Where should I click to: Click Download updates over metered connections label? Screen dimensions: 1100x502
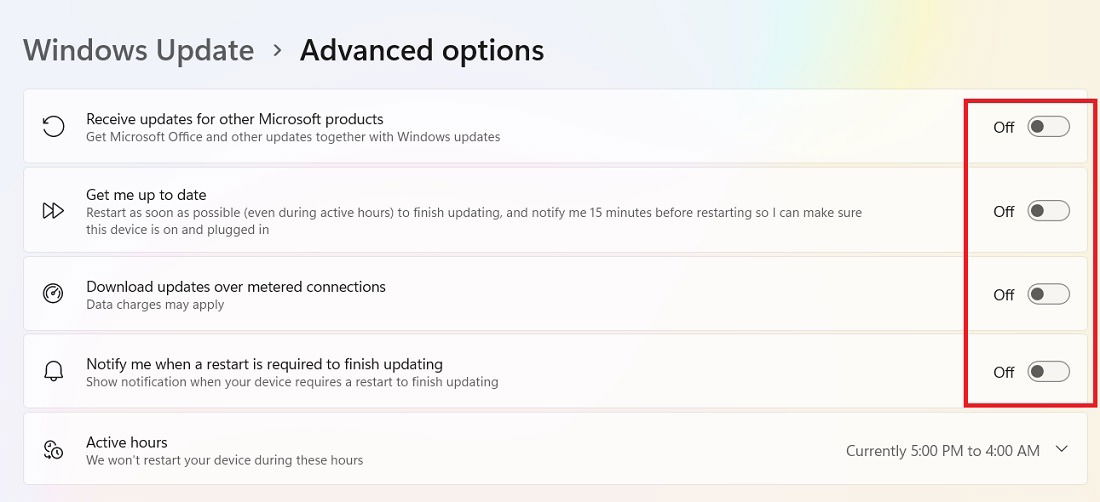click(236, 287)
